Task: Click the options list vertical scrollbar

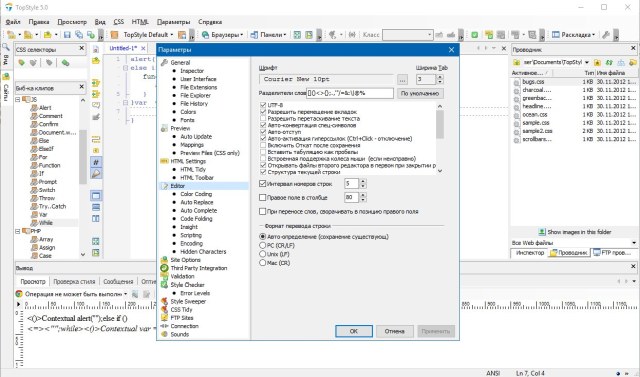Action: (x=440, y=139)
